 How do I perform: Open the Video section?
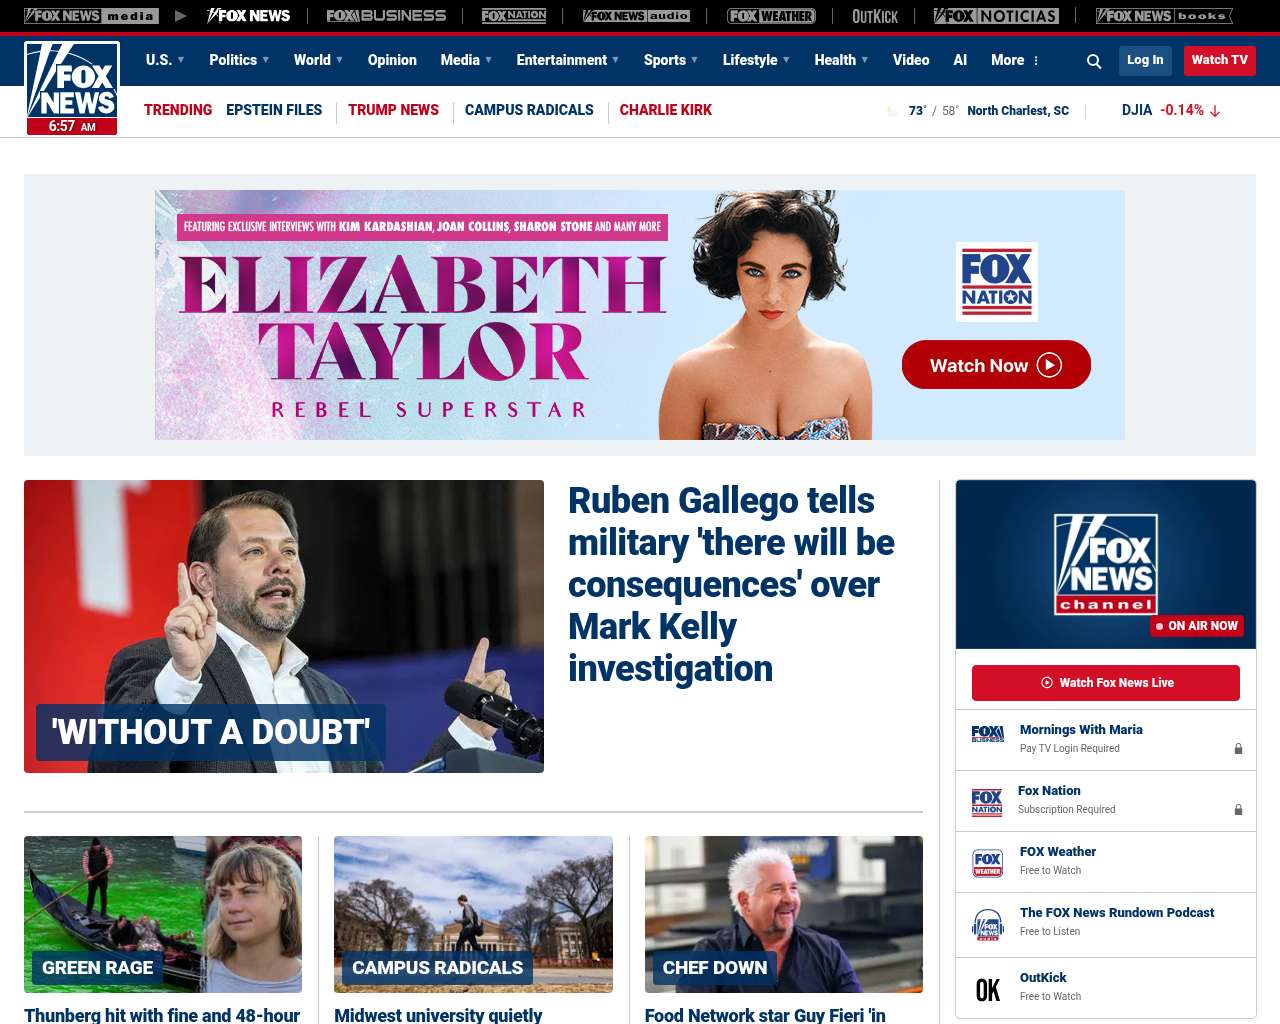(x=911, y=60)
